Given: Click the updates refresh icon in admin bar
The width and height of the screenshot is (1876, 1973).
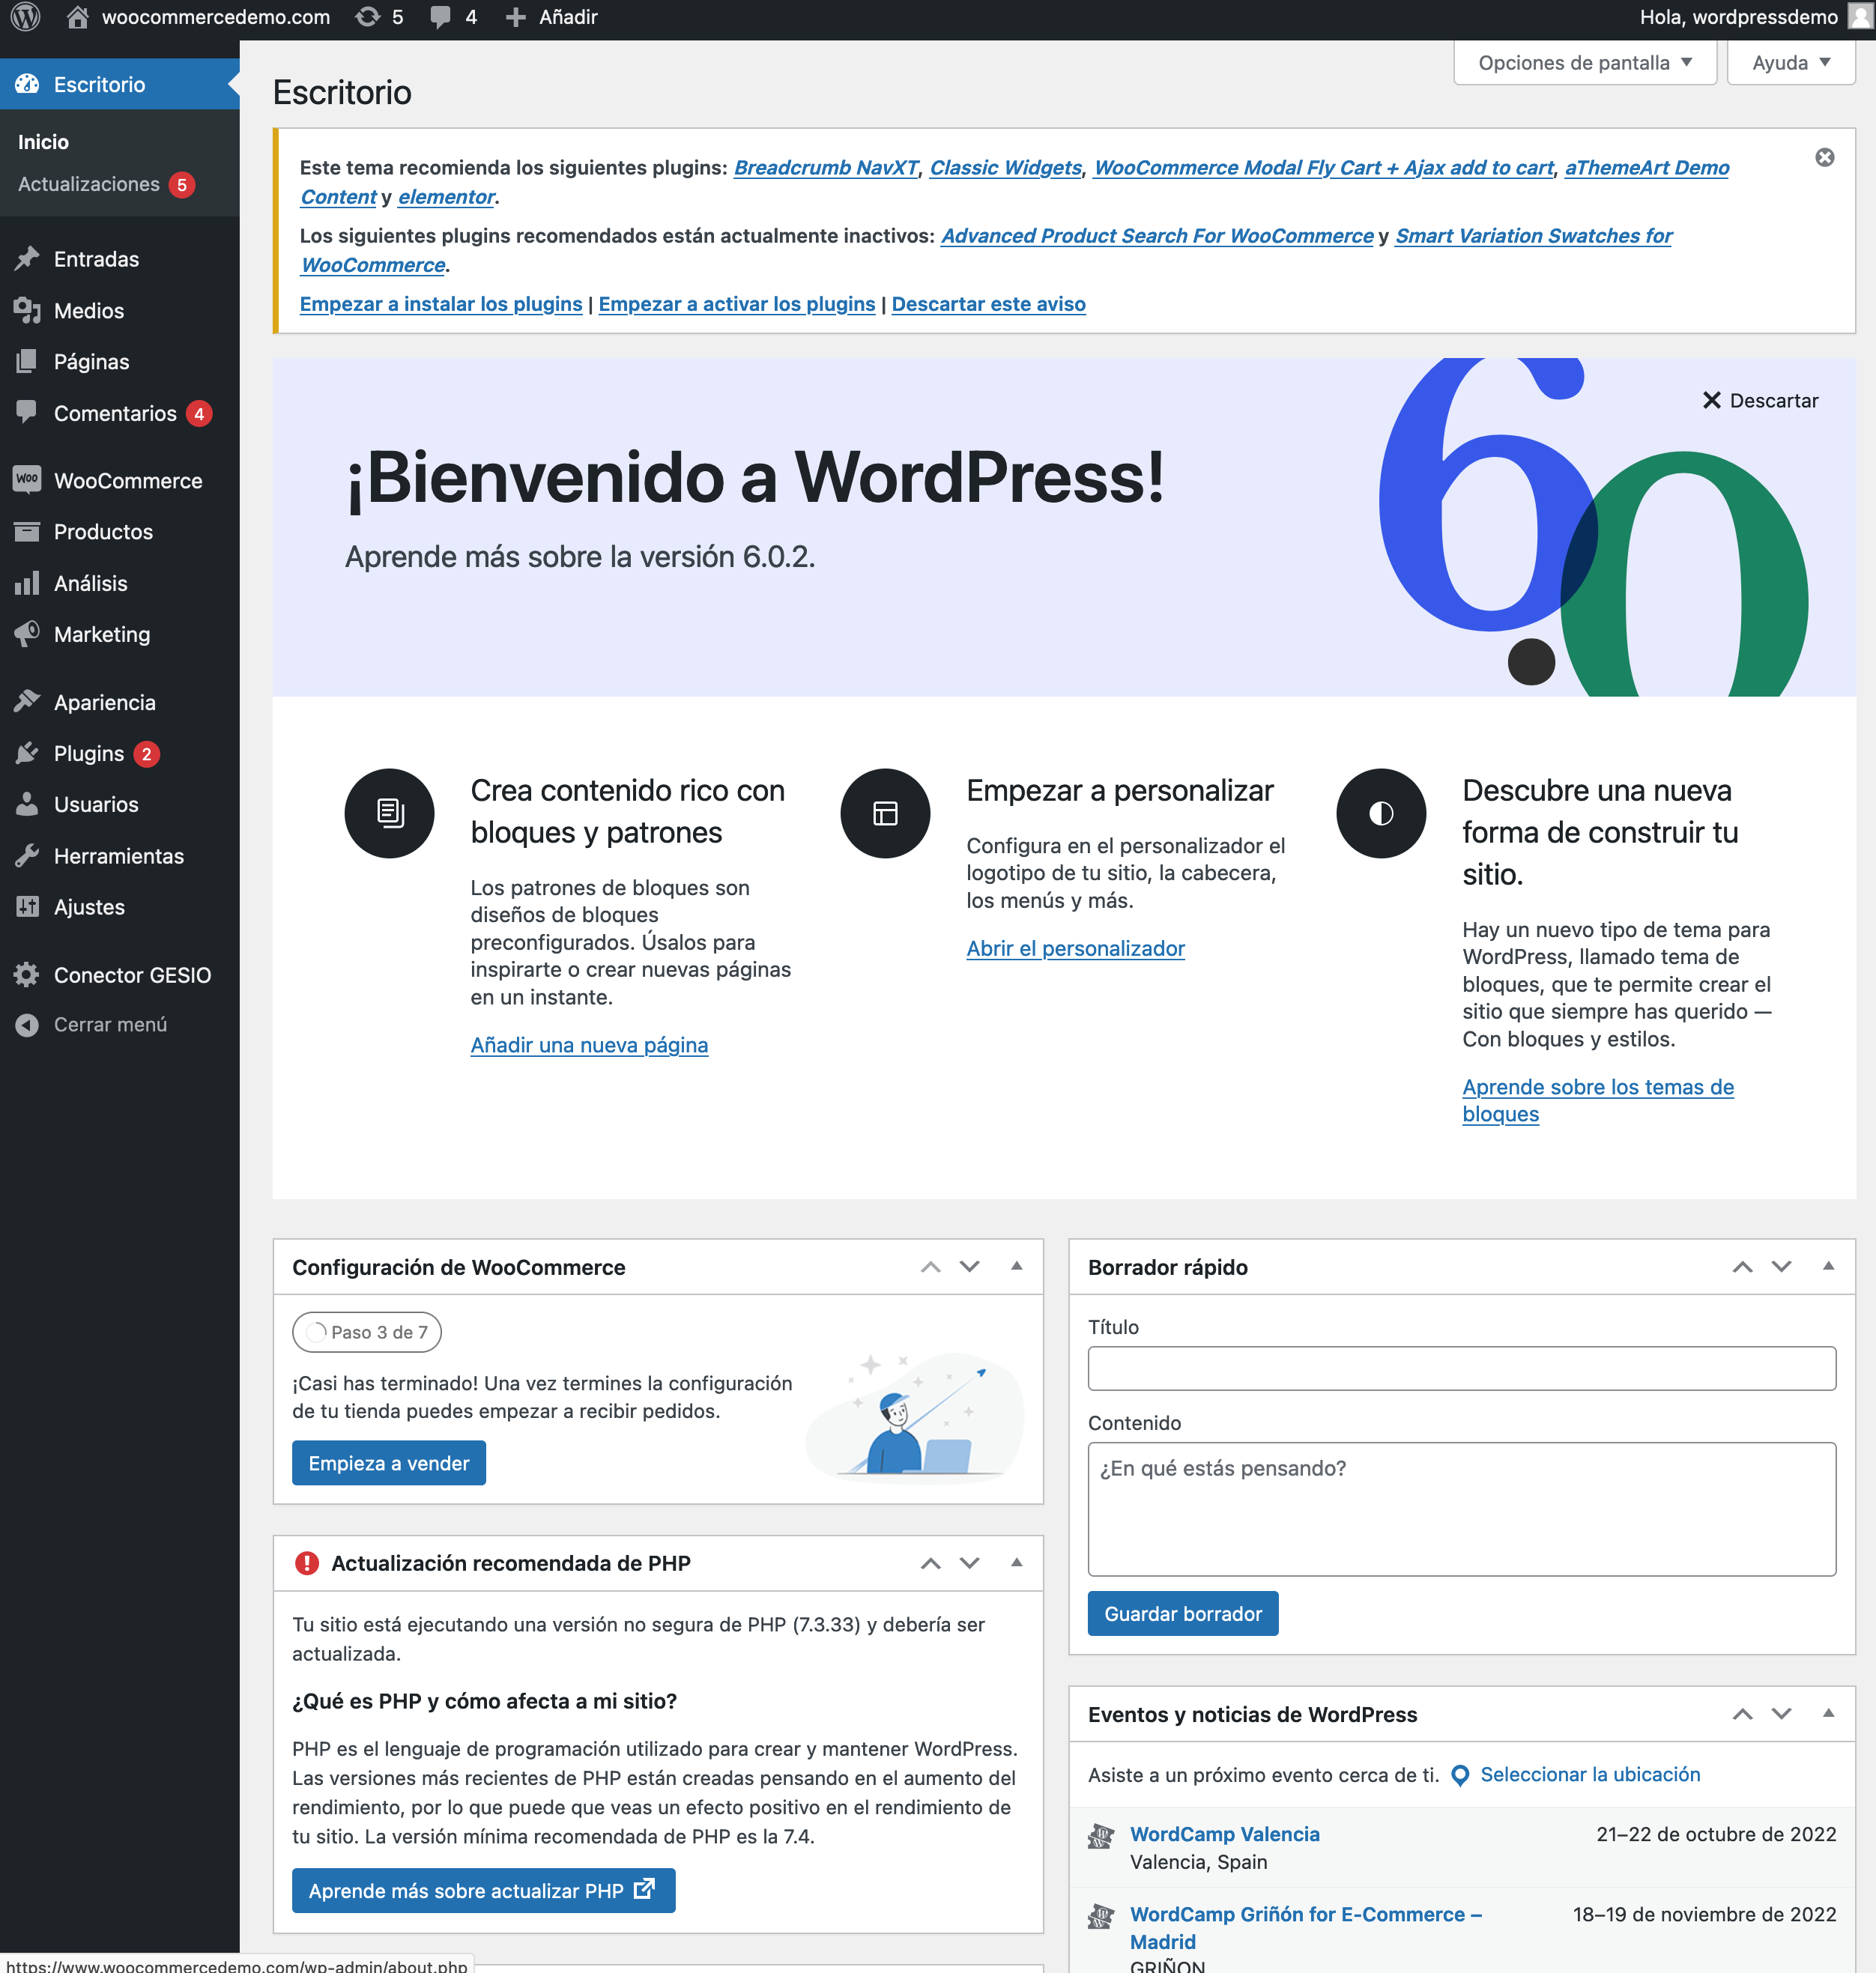Looking at the screenshot, I should (x=368, y=17).
